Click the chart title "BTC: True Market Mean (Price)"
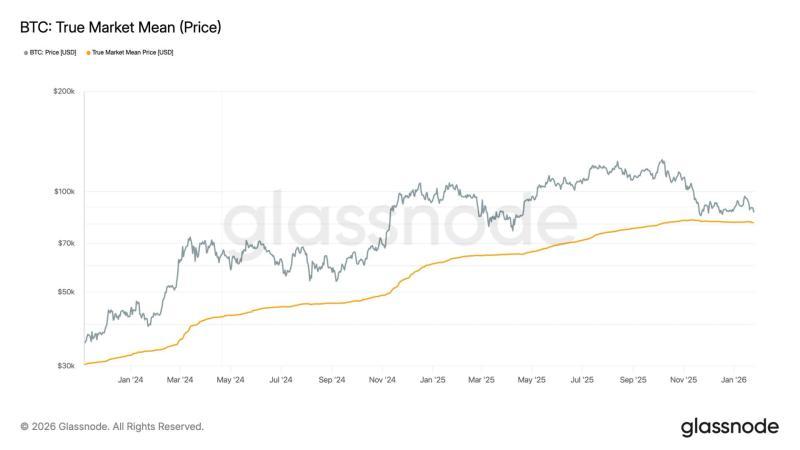The image size is (800, 450). (121, 27)
